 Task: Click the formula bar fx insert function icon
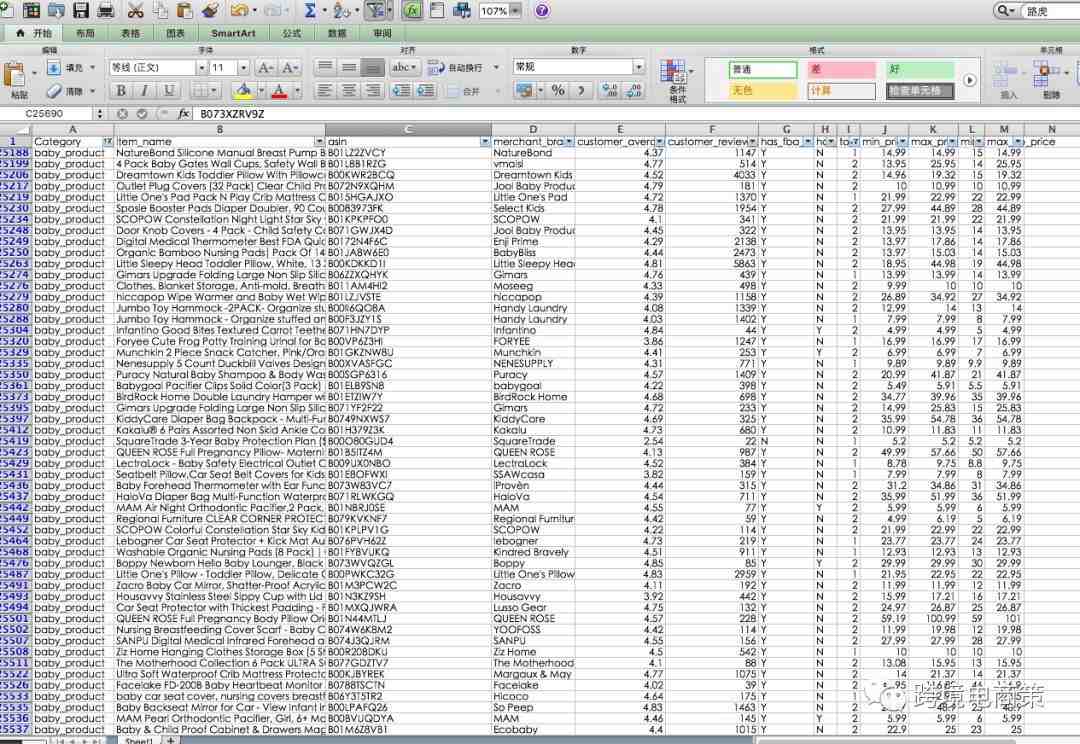pyautogui.click(x=183, y=114)
